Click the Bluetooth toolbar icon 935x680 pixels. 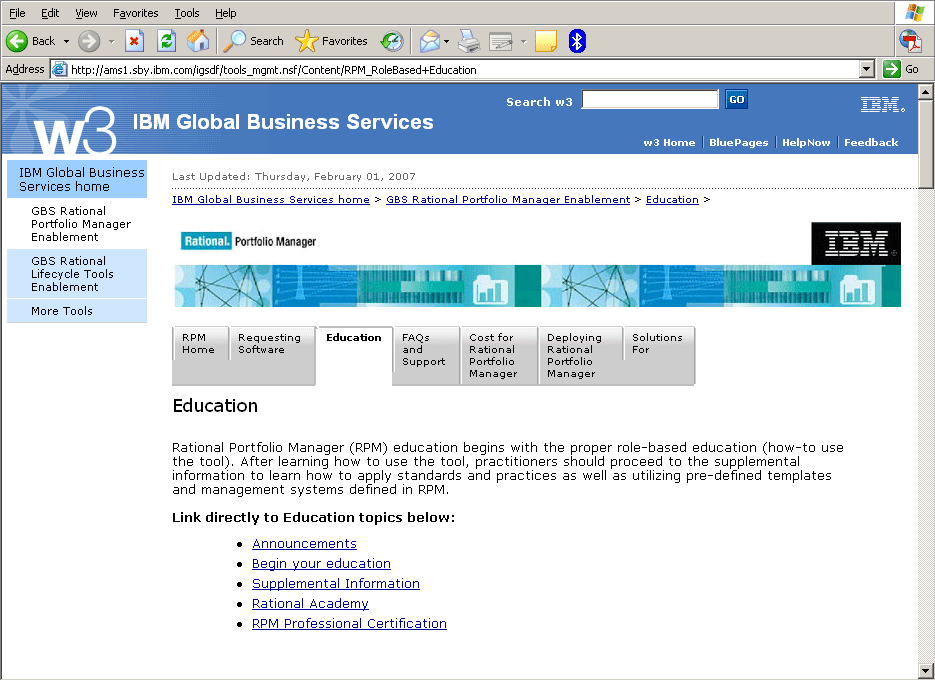(x=577, y=41)
